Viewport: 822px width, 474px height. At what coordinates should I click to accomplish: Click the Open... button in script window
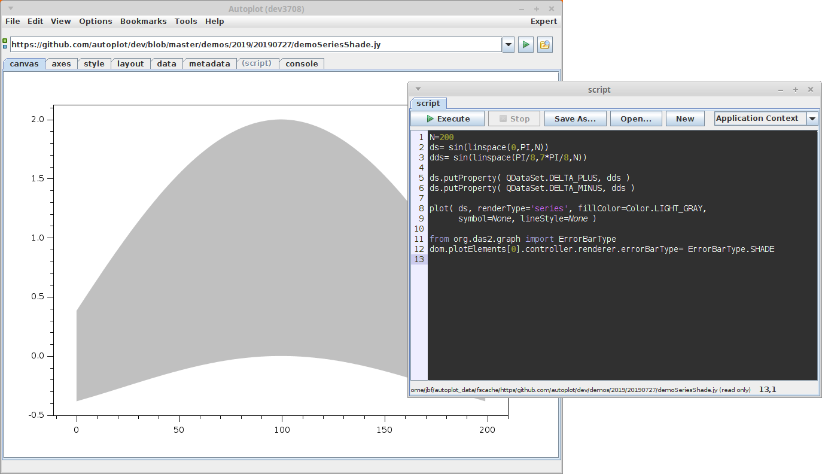pos(635,118)
